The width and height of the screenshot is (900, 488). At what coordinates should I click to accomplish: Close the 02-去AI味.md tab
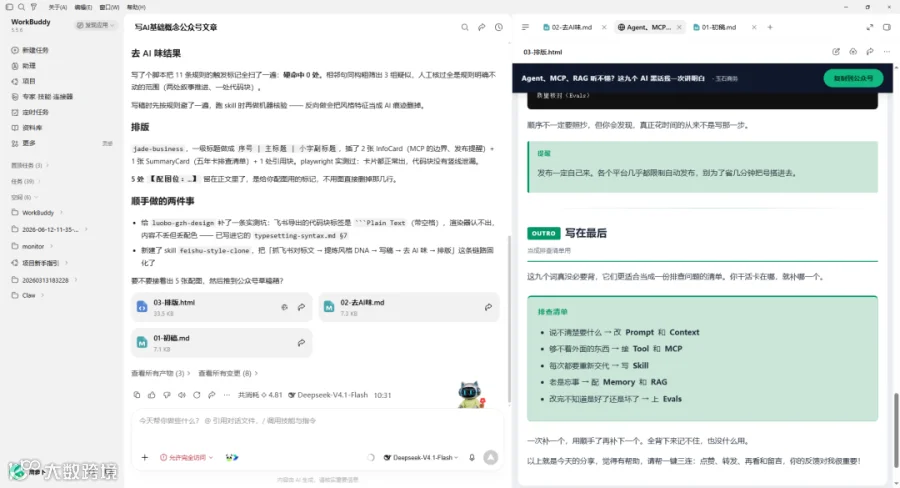604,27
